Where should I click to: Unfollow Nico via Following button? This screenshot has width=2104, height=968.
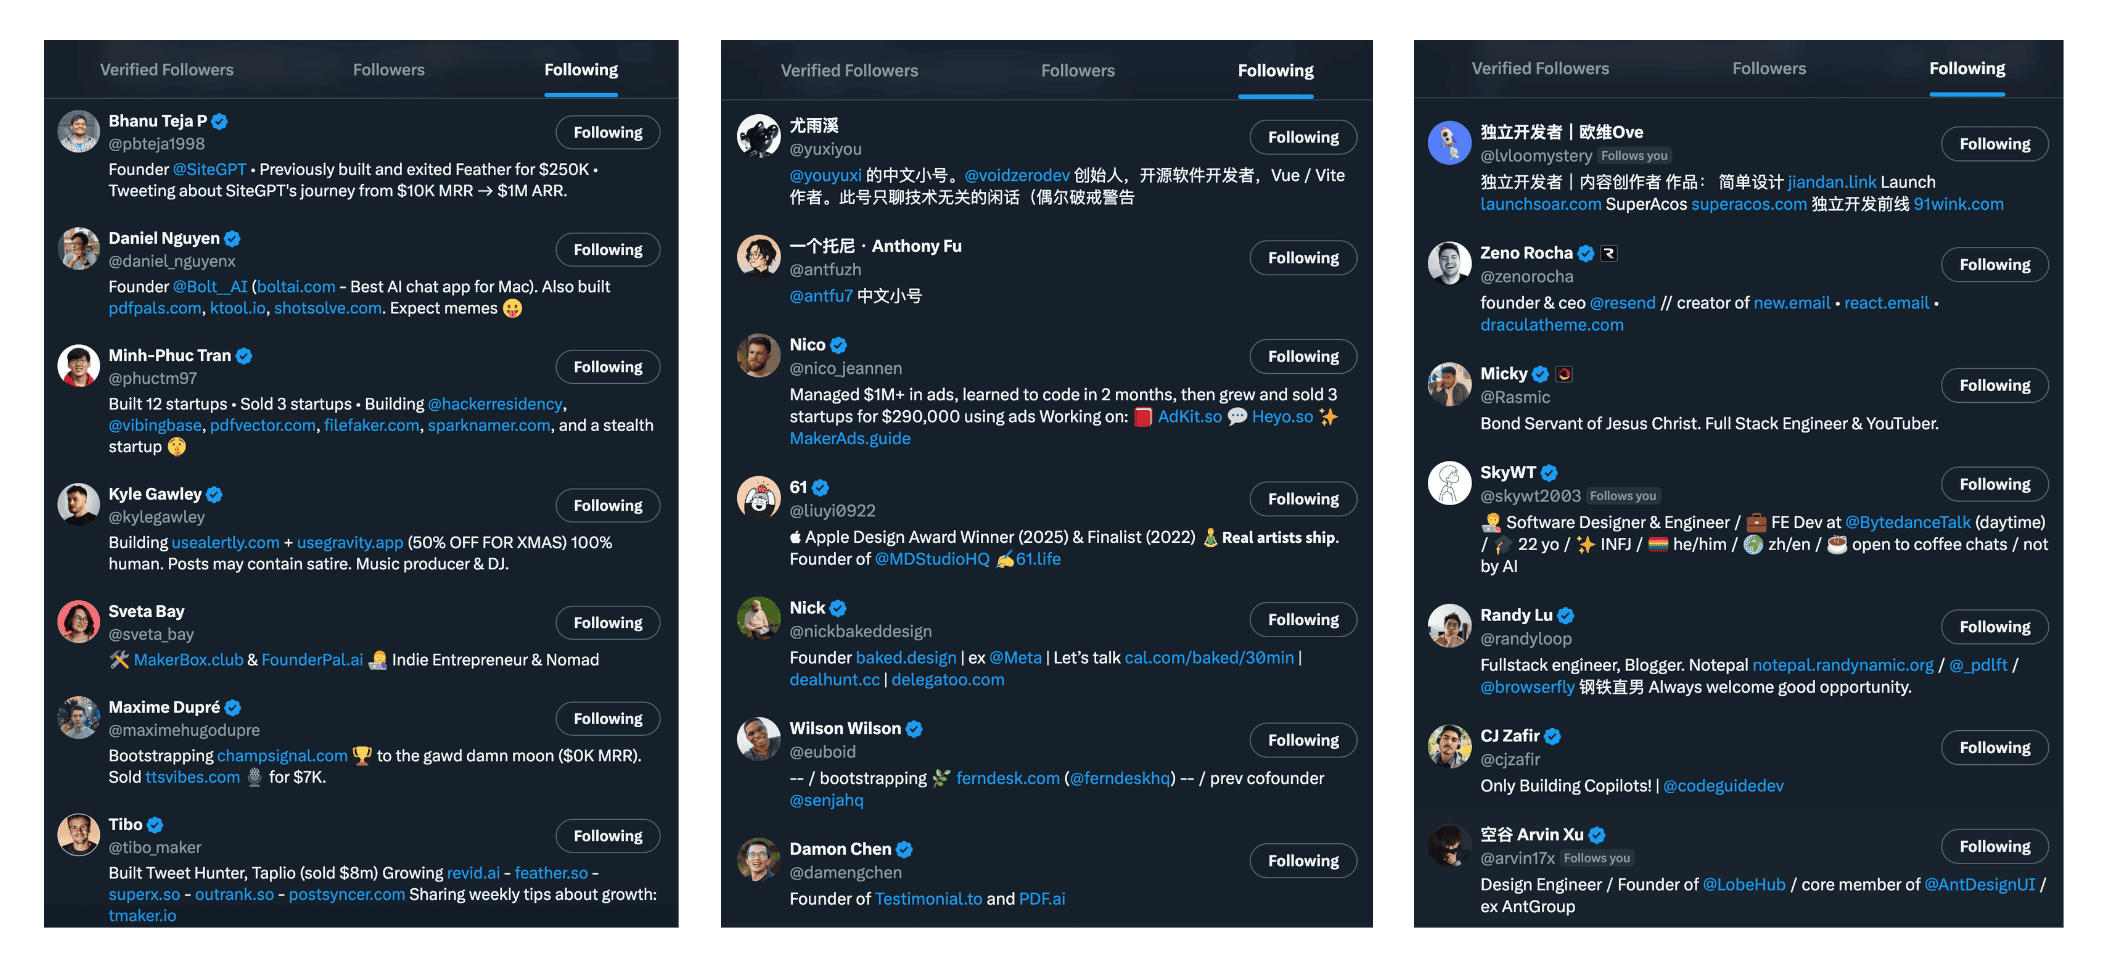(x=1303, y=357)
